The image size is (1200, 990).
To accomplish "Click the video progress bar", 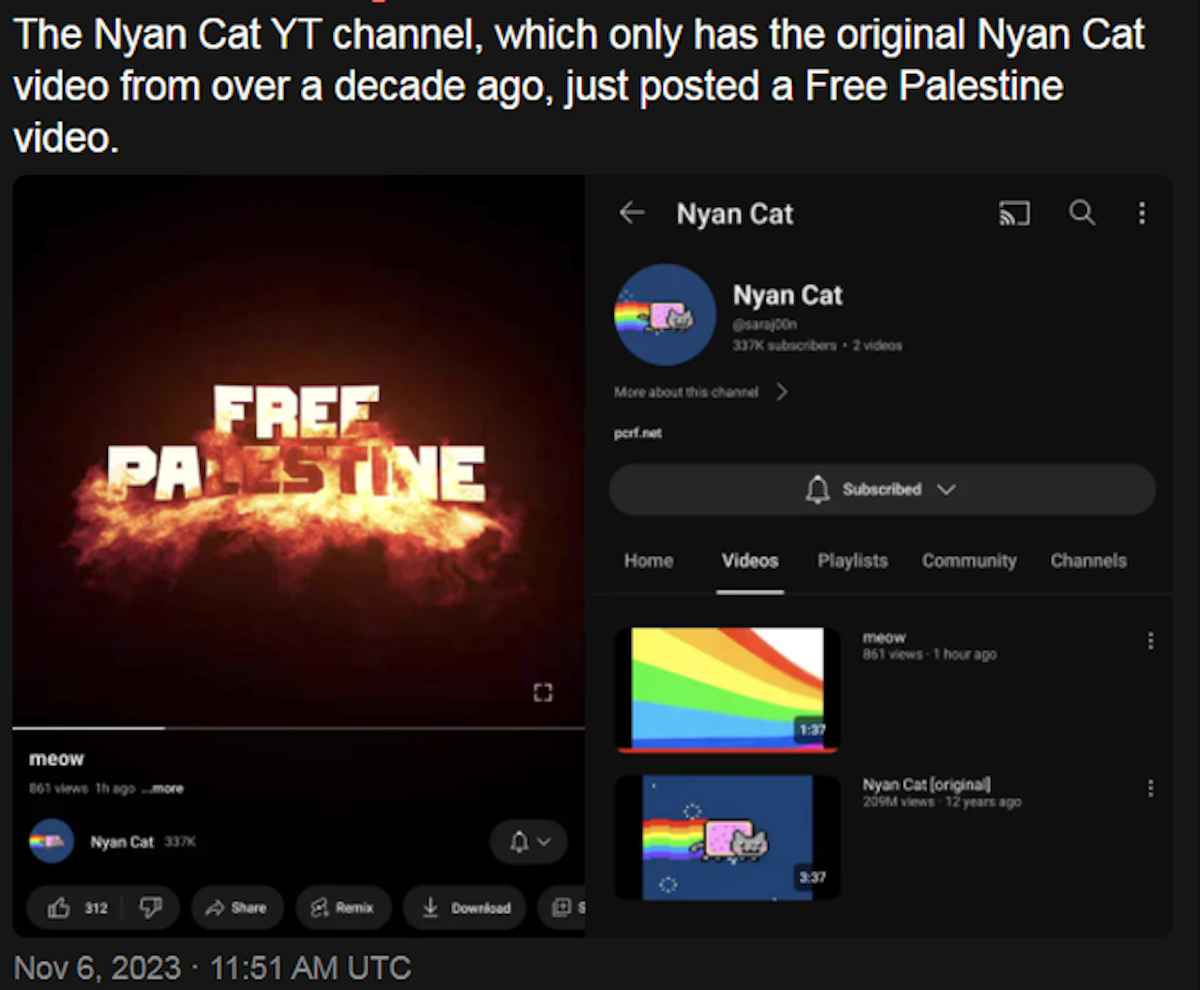I will coord(298,728).
